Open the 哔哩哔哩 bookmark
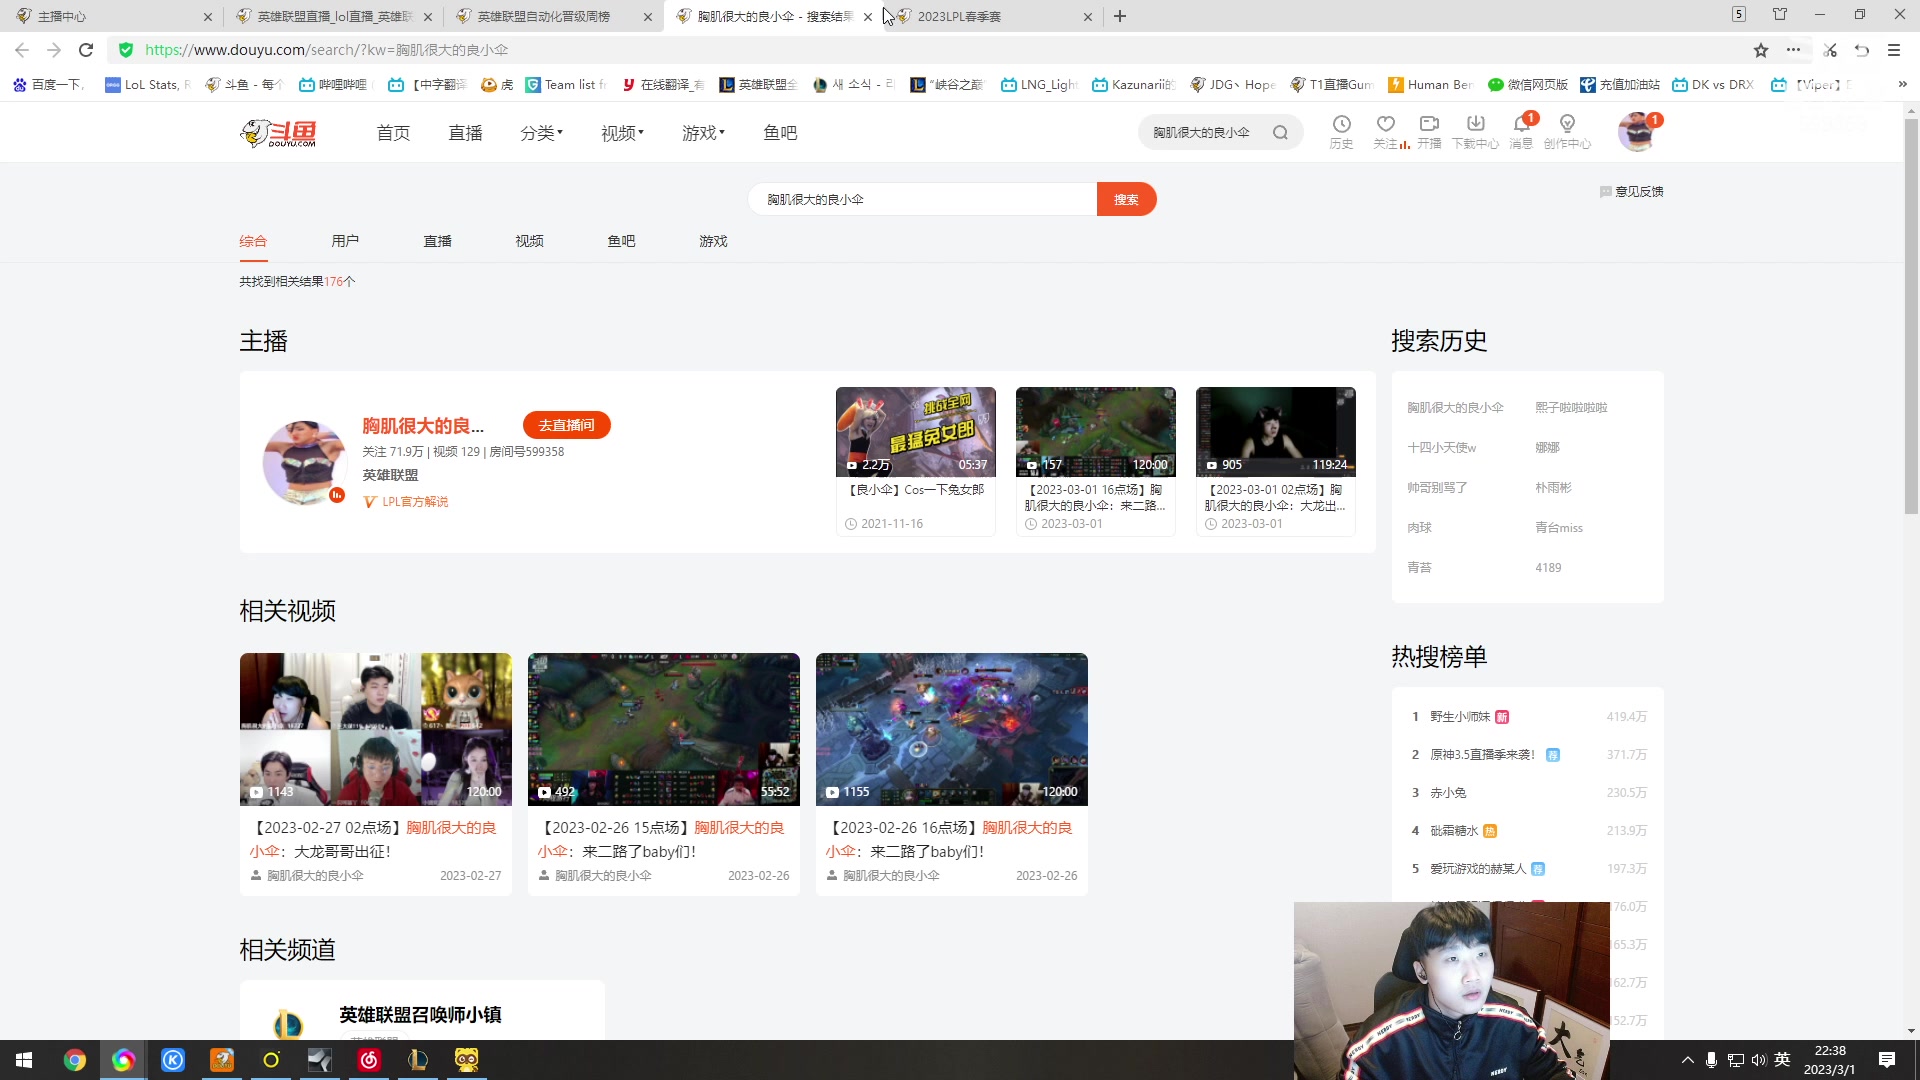The width and height of the screenshot is (1920, 1080). tap(334, 85)
